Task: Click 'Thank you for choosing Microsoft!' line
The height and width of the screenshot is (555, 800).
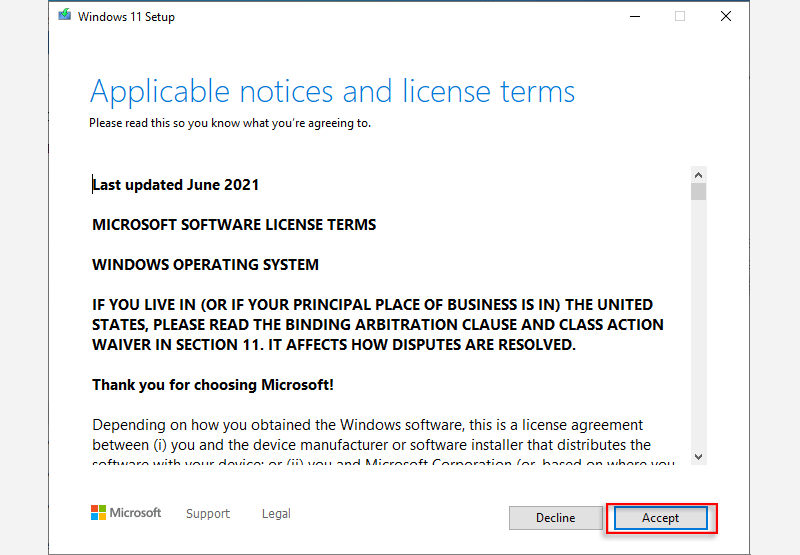Action: pyautogui.click(x=213, y=385)
